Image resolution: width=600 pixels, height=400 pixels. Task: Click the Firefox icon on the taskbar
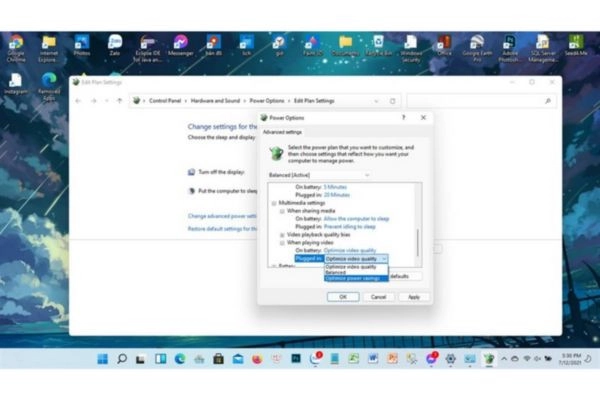(x=257, y=359)
